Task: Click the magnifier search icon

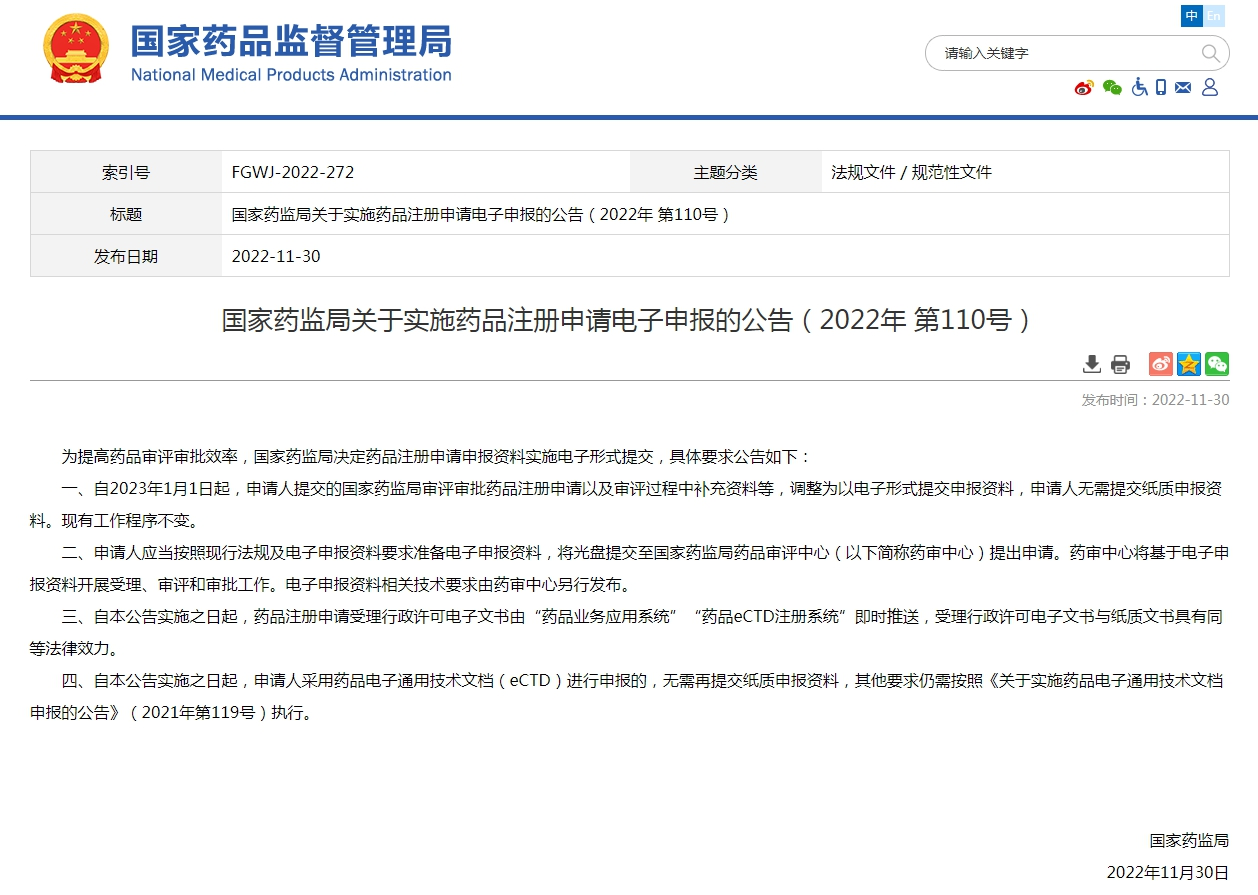Action: click(1210, 53)
